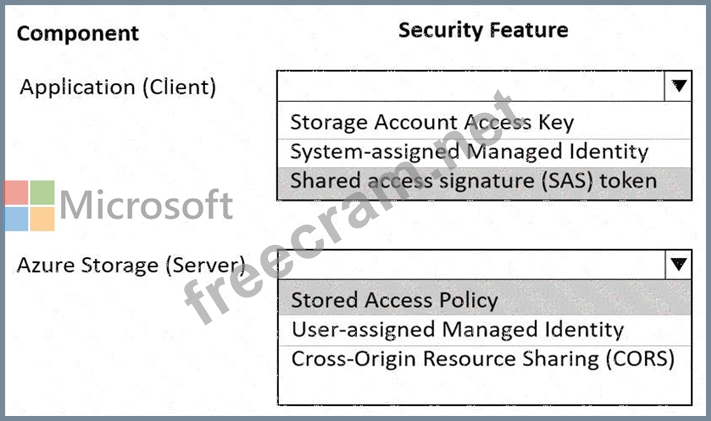Click the empty Application (Client) combo box field

471,86
